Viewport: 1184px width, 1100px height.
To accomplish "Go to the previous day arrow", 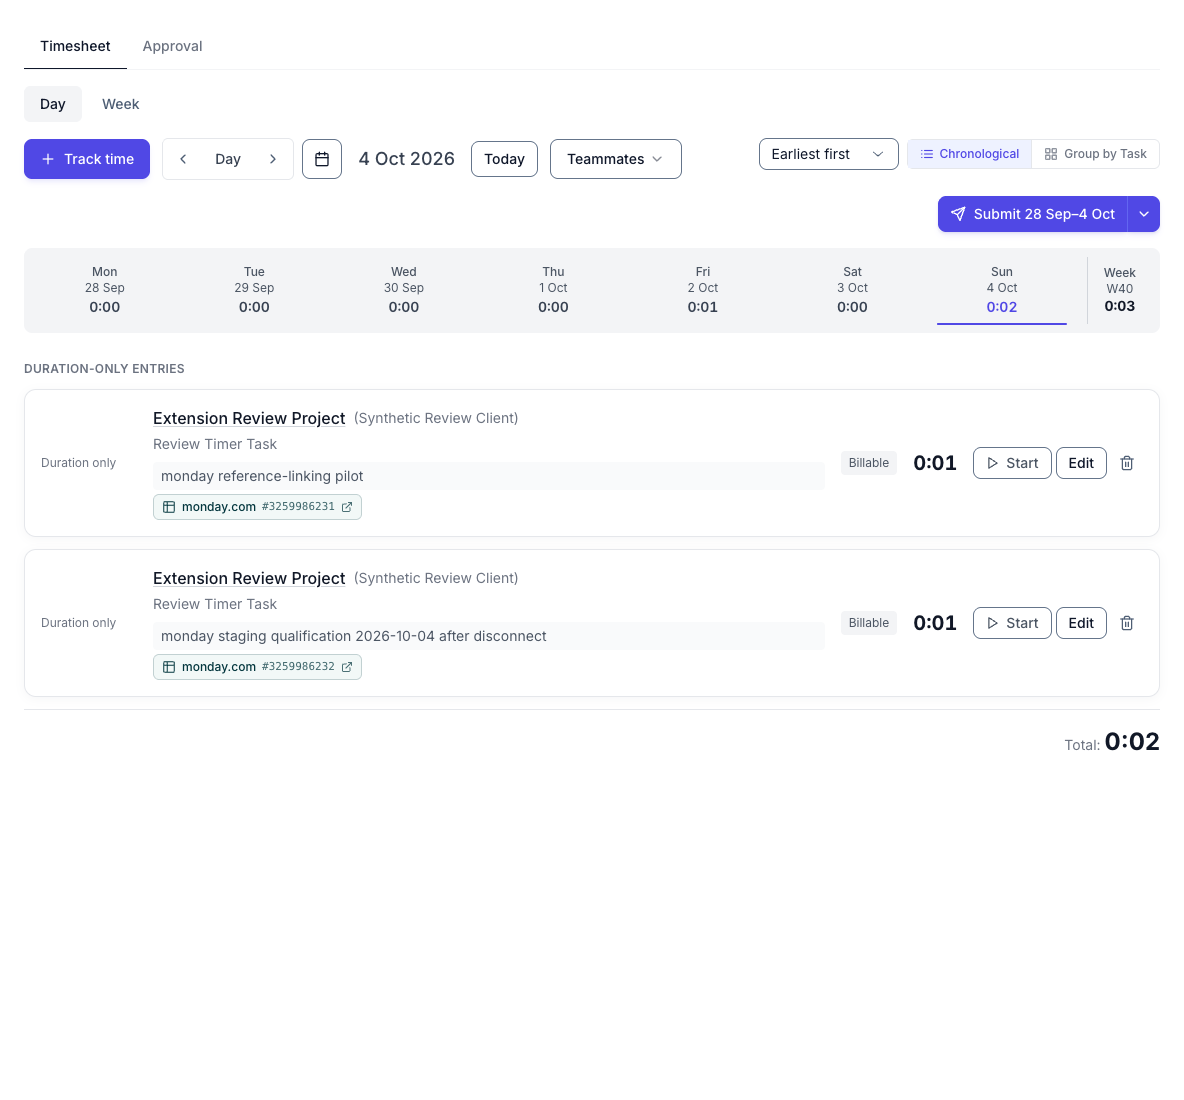I will click(x=183, y=159).
